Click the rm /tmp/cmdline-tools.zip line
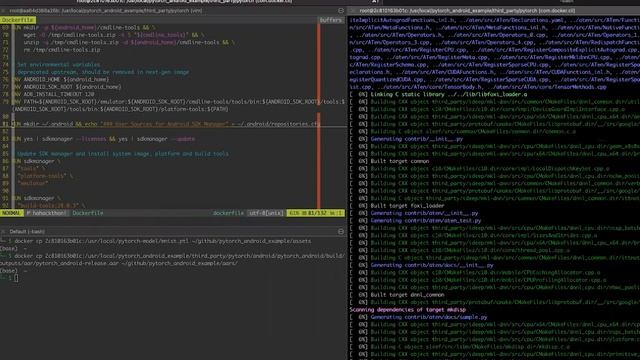 [x=62, y=49]
